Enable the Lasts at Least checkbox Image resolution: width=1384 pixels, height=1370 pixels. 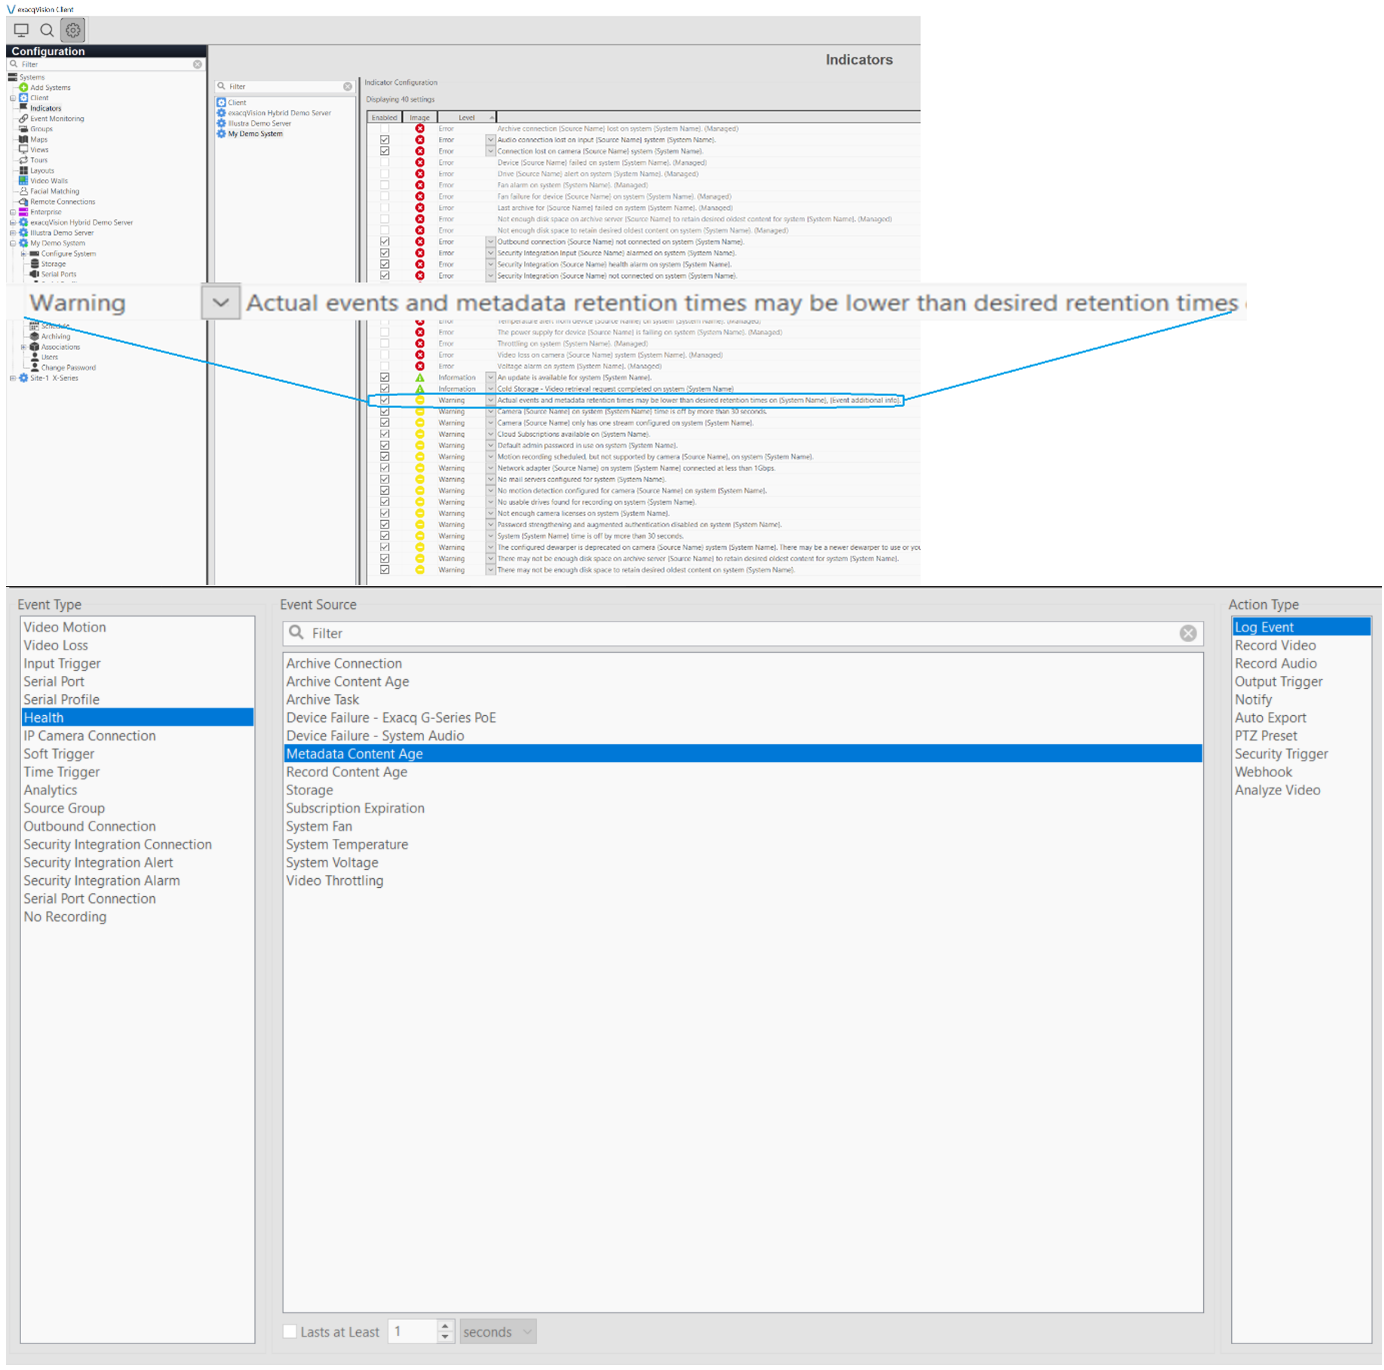pos(290,1332)
